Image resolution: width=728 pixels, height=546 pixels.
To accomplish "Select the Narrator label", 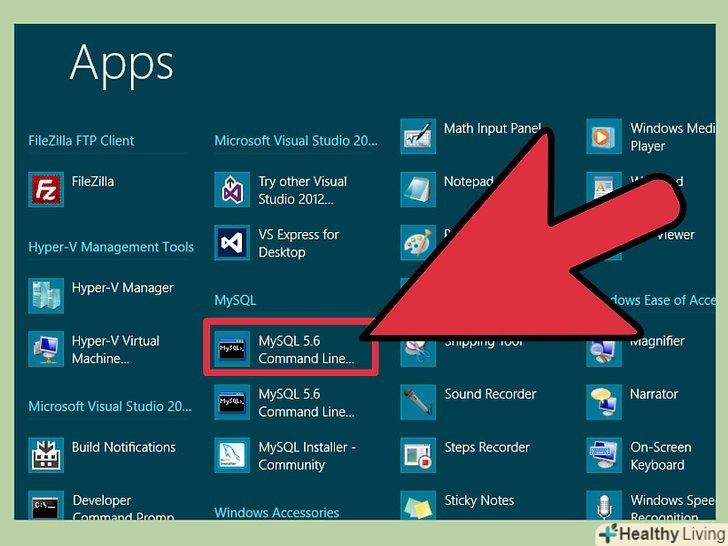I will click(x=654, y=394).
